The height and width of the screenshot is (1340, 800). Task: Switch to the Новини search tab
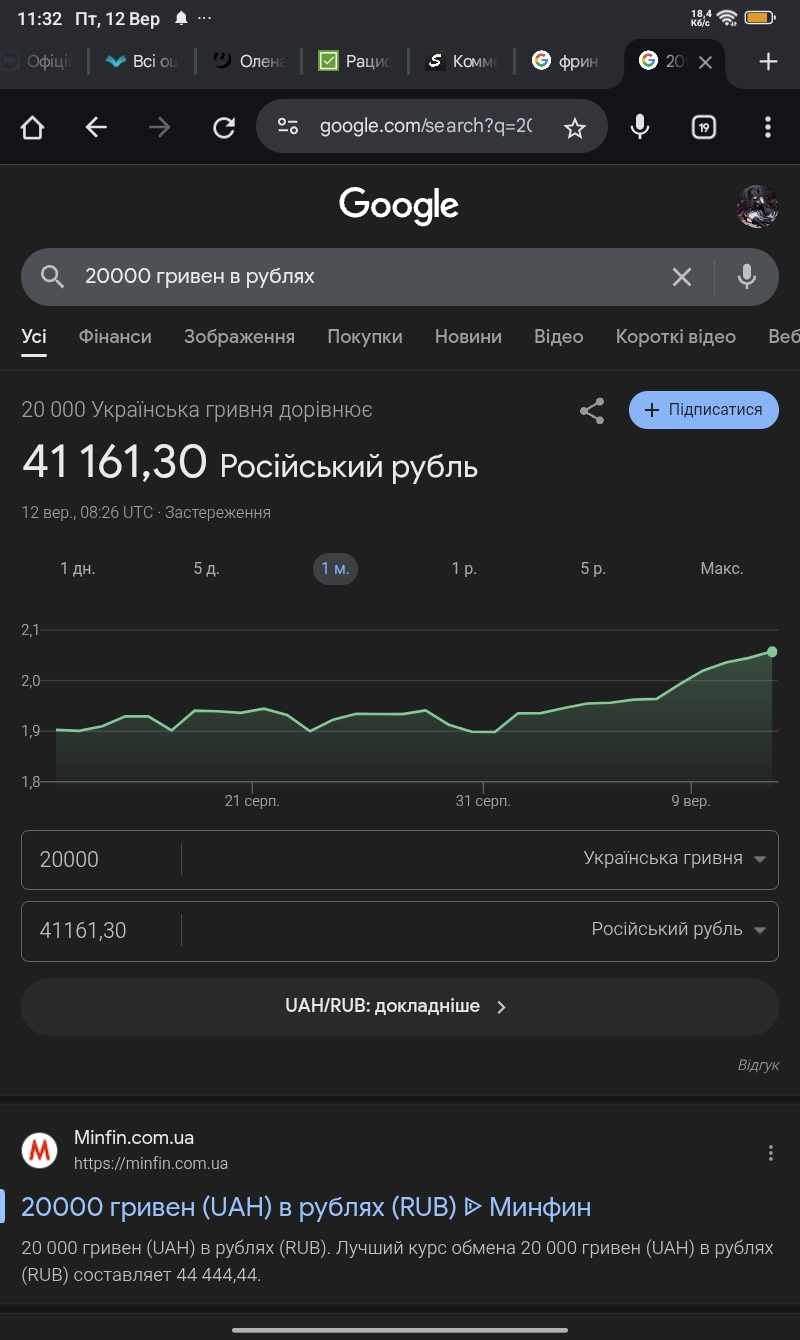coord(468,337)
